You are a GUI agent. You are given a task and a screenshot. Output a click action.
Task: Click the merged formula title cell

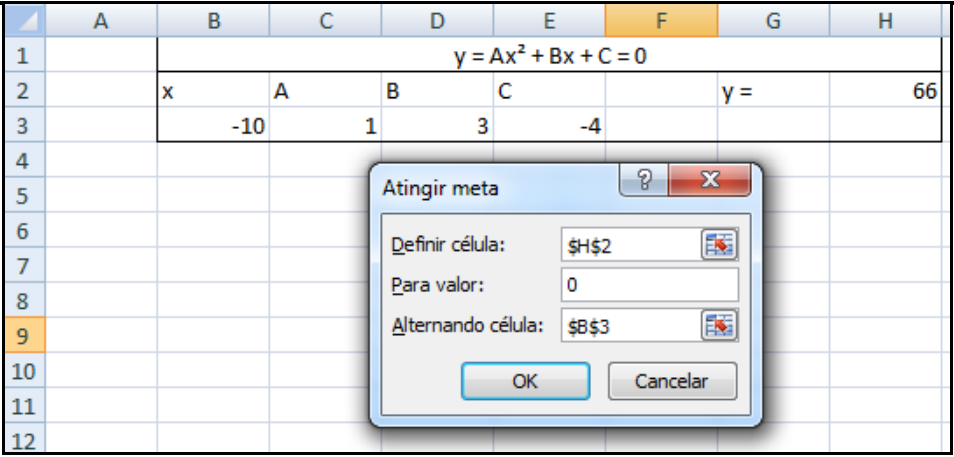[549, 56]
